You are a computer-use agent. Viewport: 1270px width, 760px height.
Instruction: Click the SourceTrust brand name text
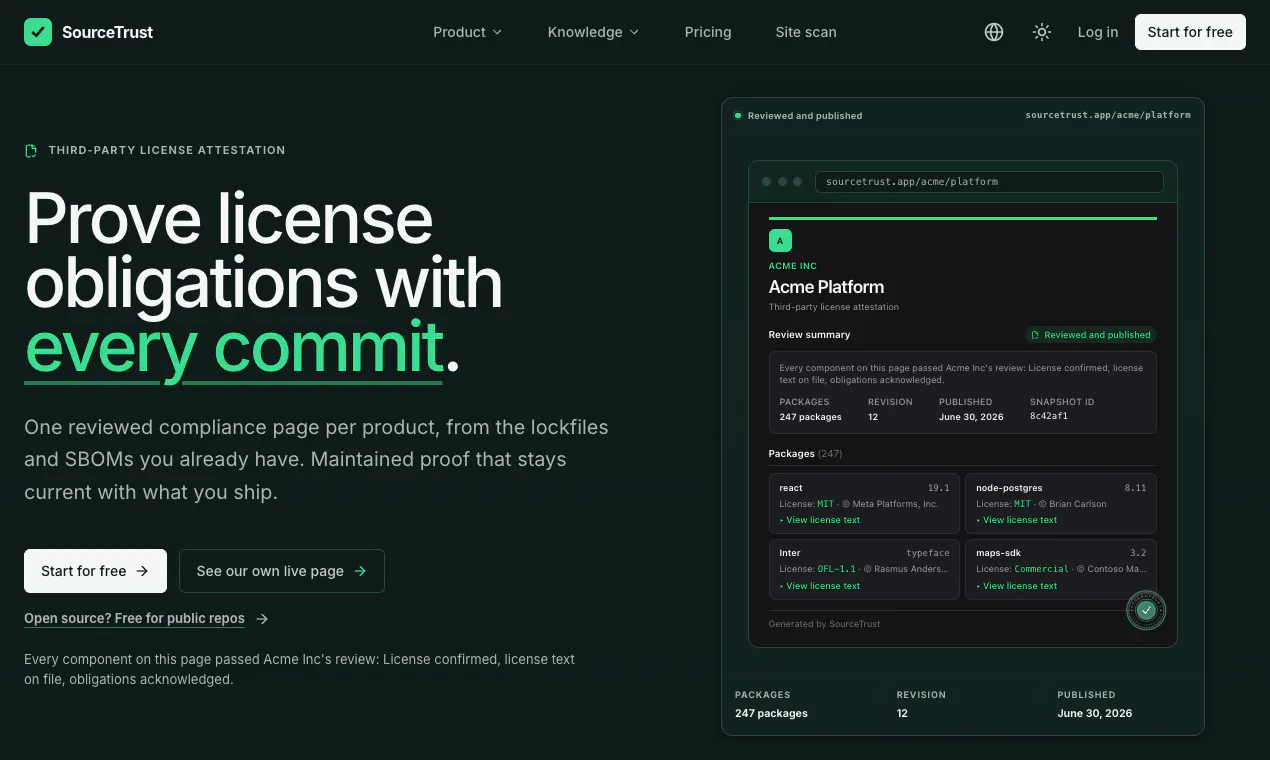[x=107, y=32]
